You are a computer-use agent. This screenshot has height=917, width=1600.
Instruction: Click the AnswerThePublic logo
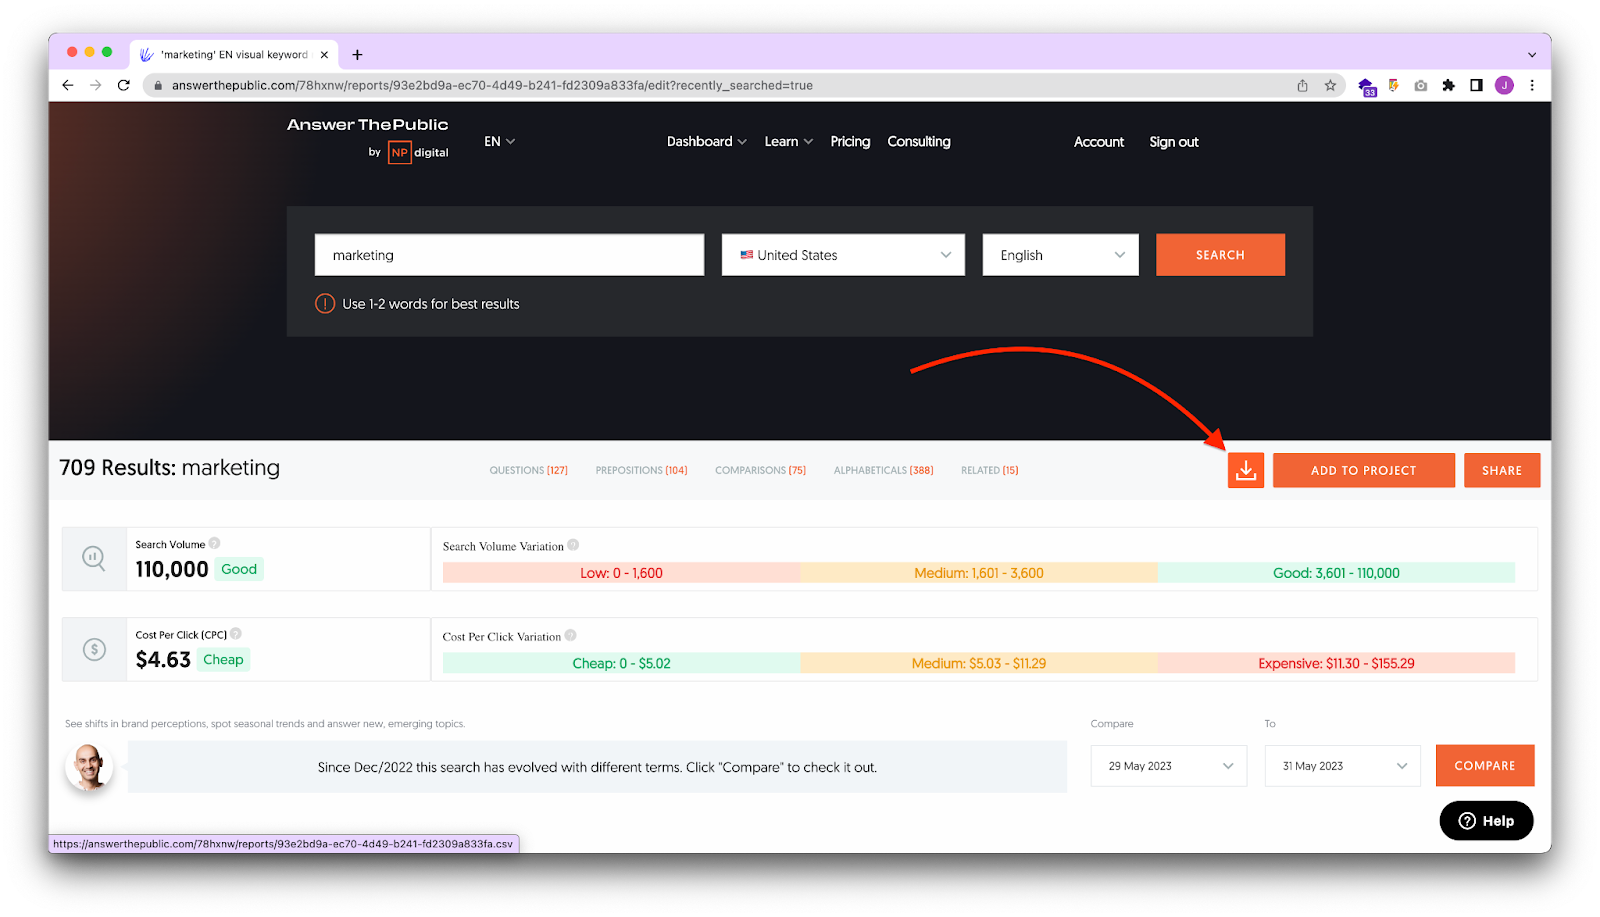pyautogui.click(x=367, y=125)
